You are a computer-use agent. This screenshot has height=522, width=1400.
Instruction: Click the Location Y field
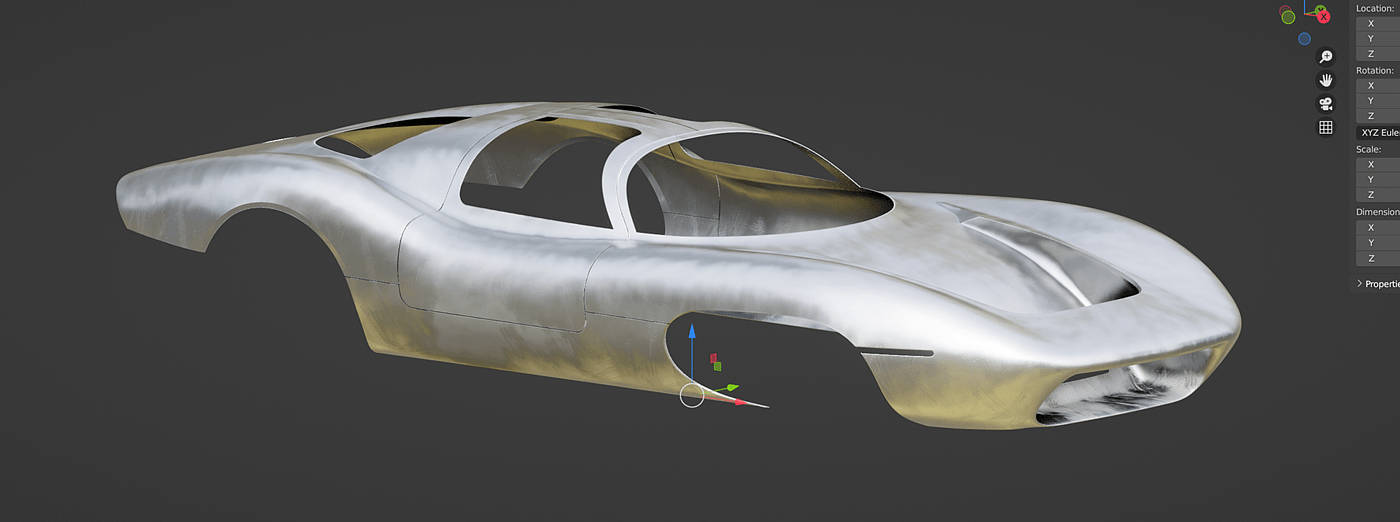click(1378, 38)
